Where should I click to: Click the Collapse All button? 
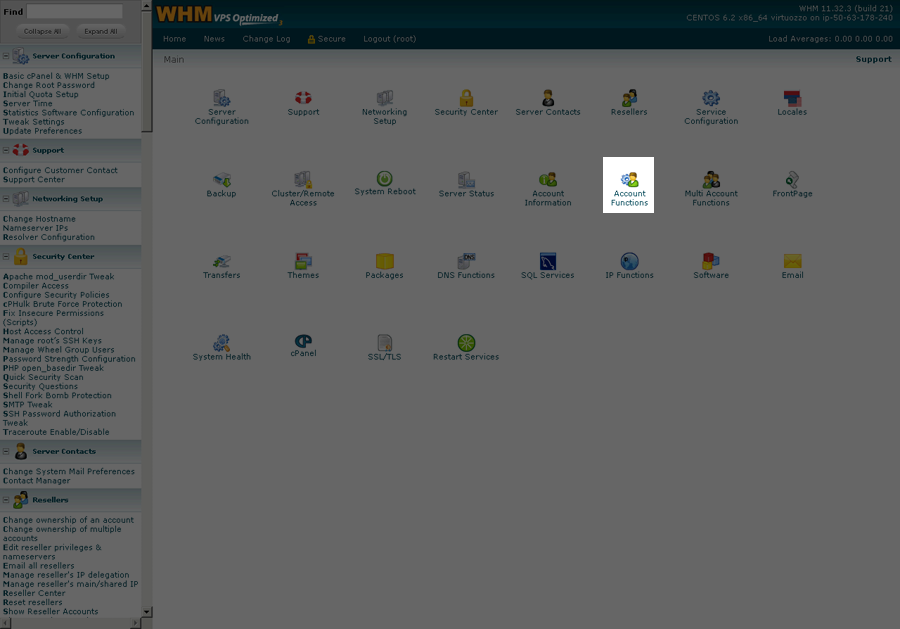pos(42,32)
